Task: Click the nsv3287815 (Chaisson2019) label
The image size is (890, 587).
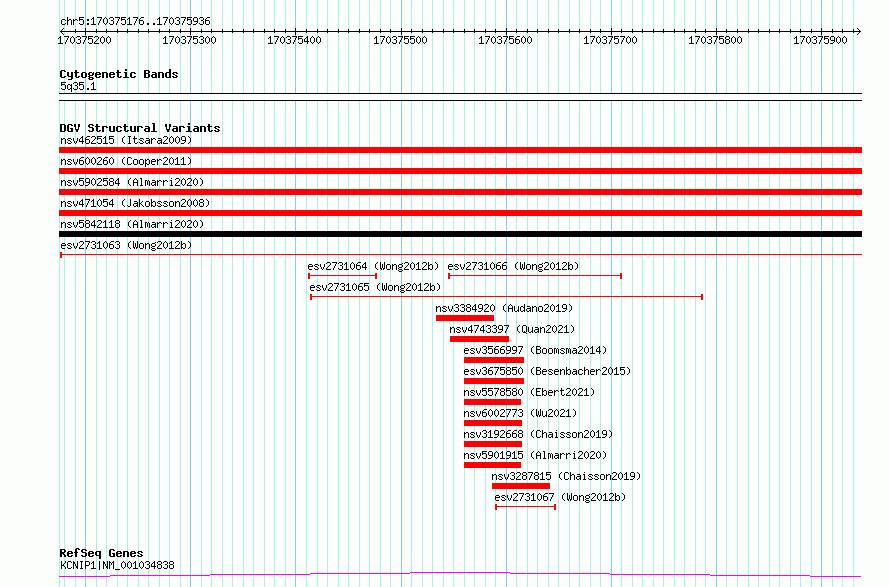Action: [x=566, y=476]
